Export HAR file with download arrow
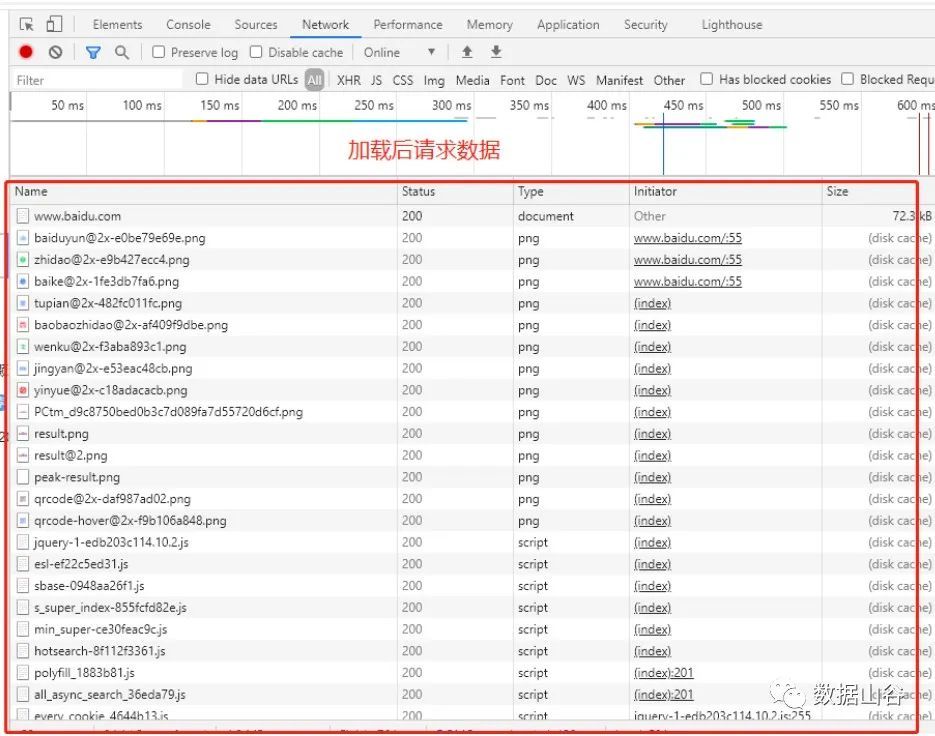 tap(496, 52)
